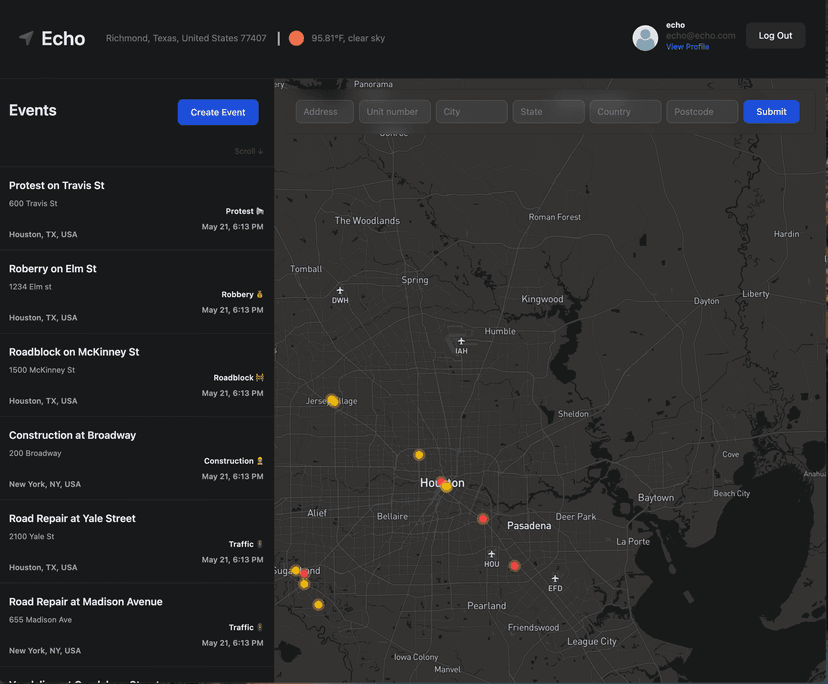Click the orange weather sun icon

296,38
